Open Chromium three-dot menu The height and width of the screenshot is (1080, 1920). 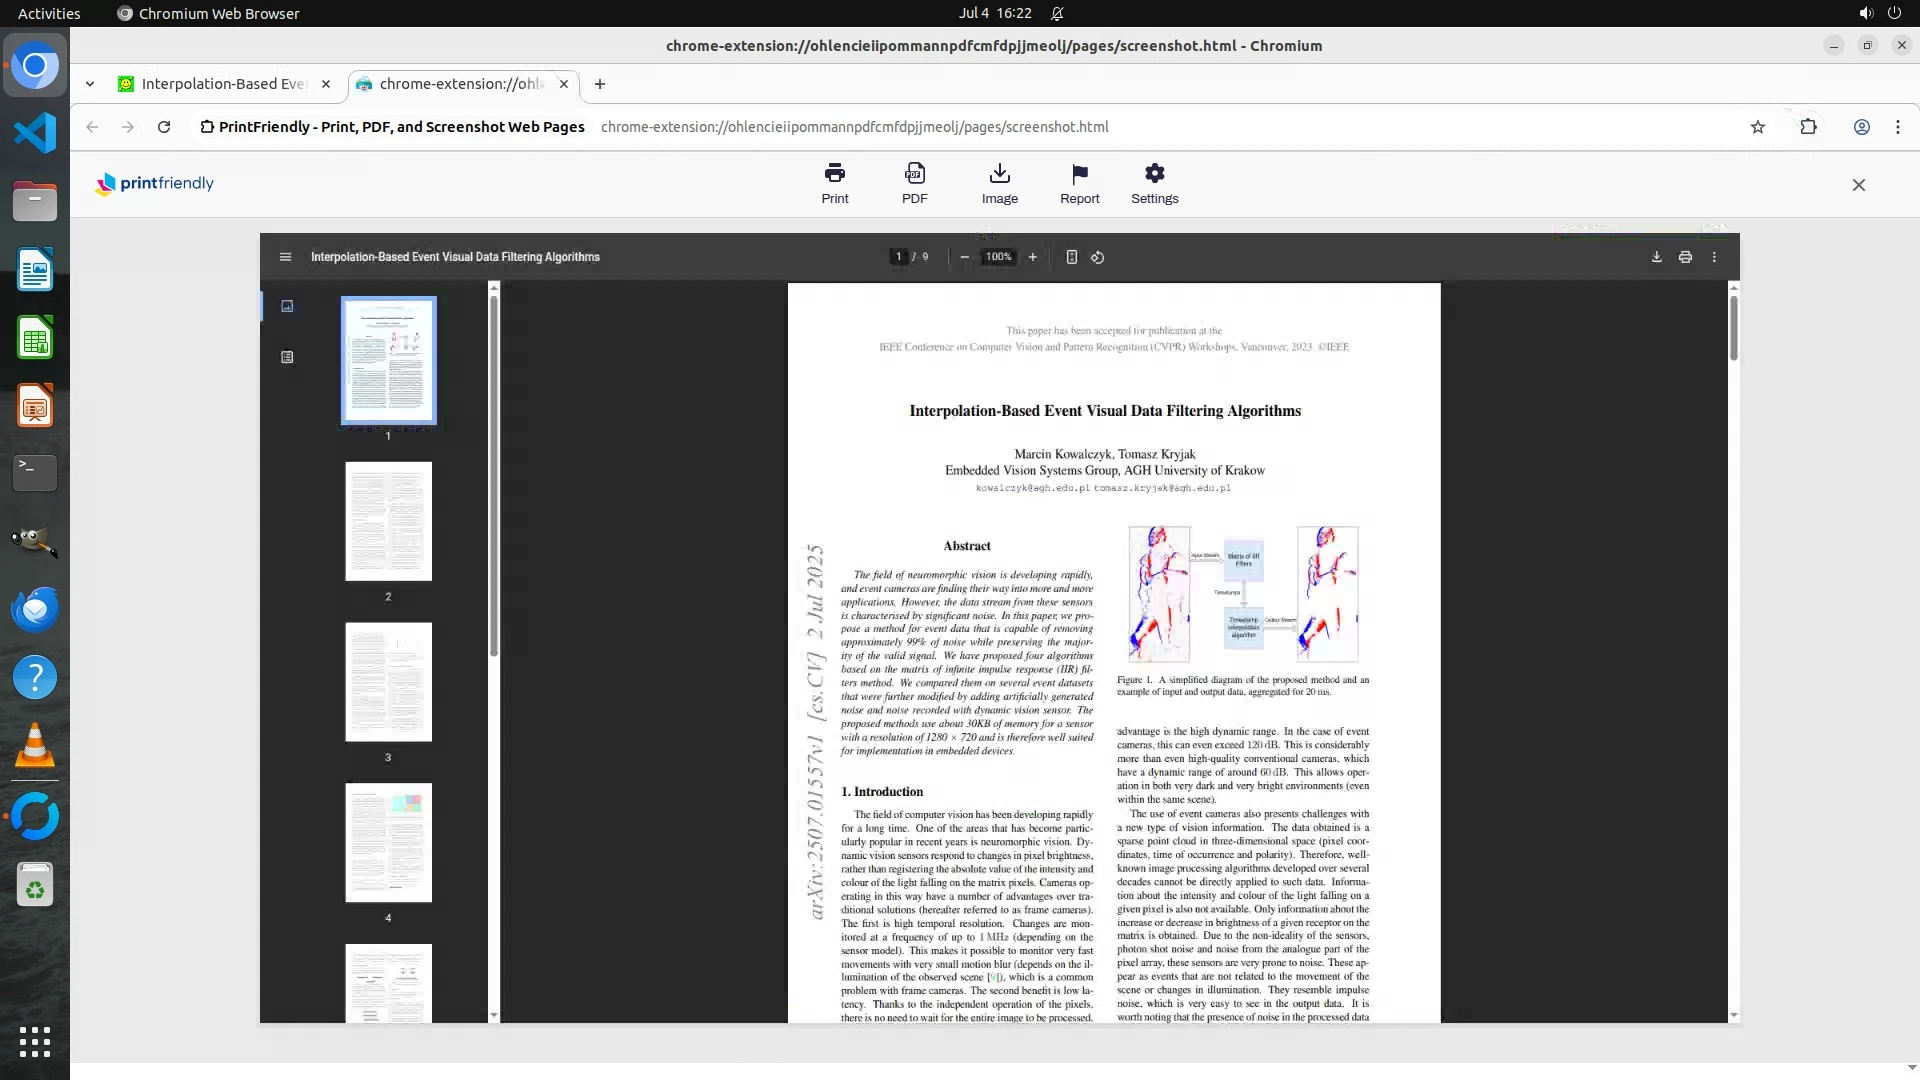pos(1897,127)
